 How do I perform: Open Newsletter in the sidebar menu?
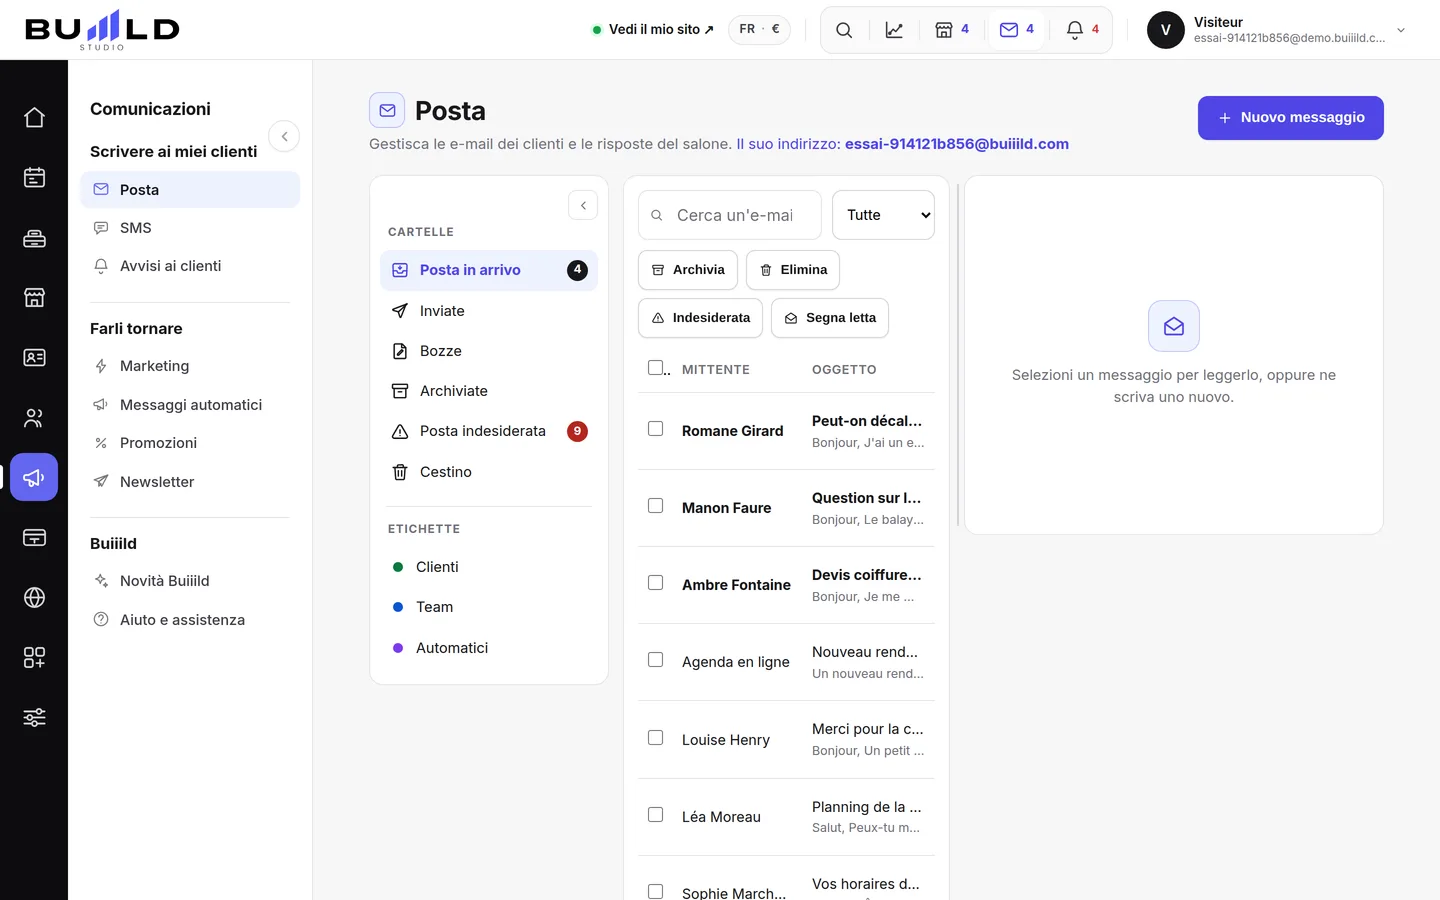pyautogui.click(x=190, y=482)
